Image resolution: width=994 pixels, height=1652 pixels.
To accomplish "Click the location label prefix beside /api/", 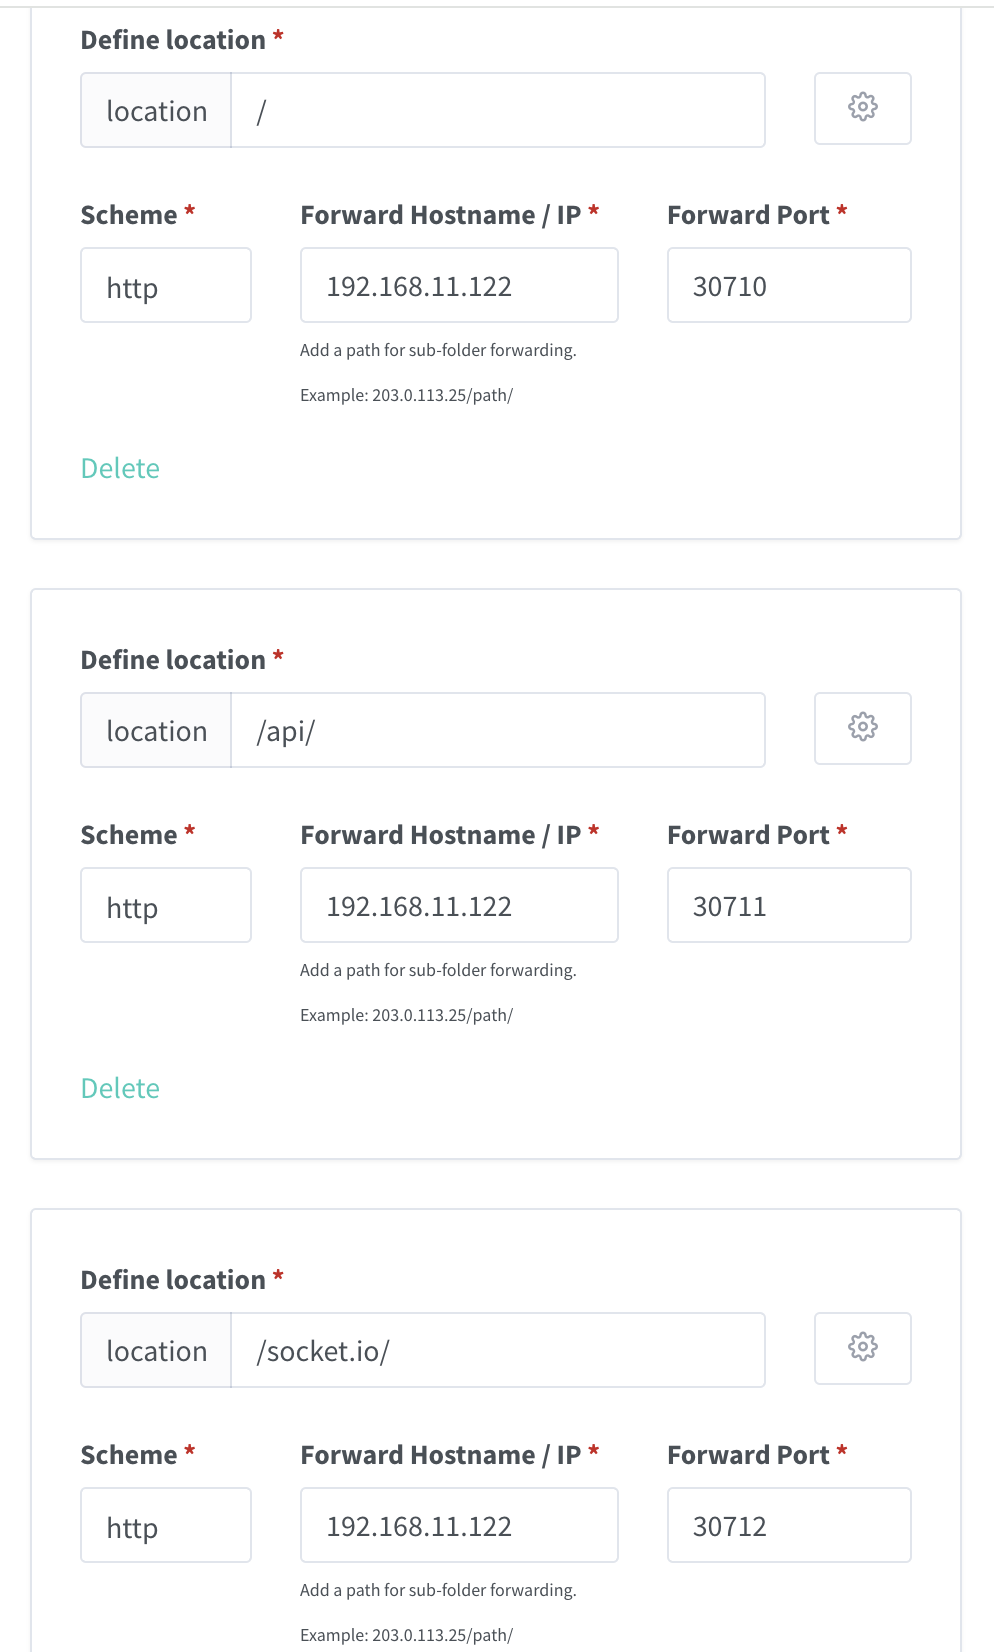I will point(156,730).
